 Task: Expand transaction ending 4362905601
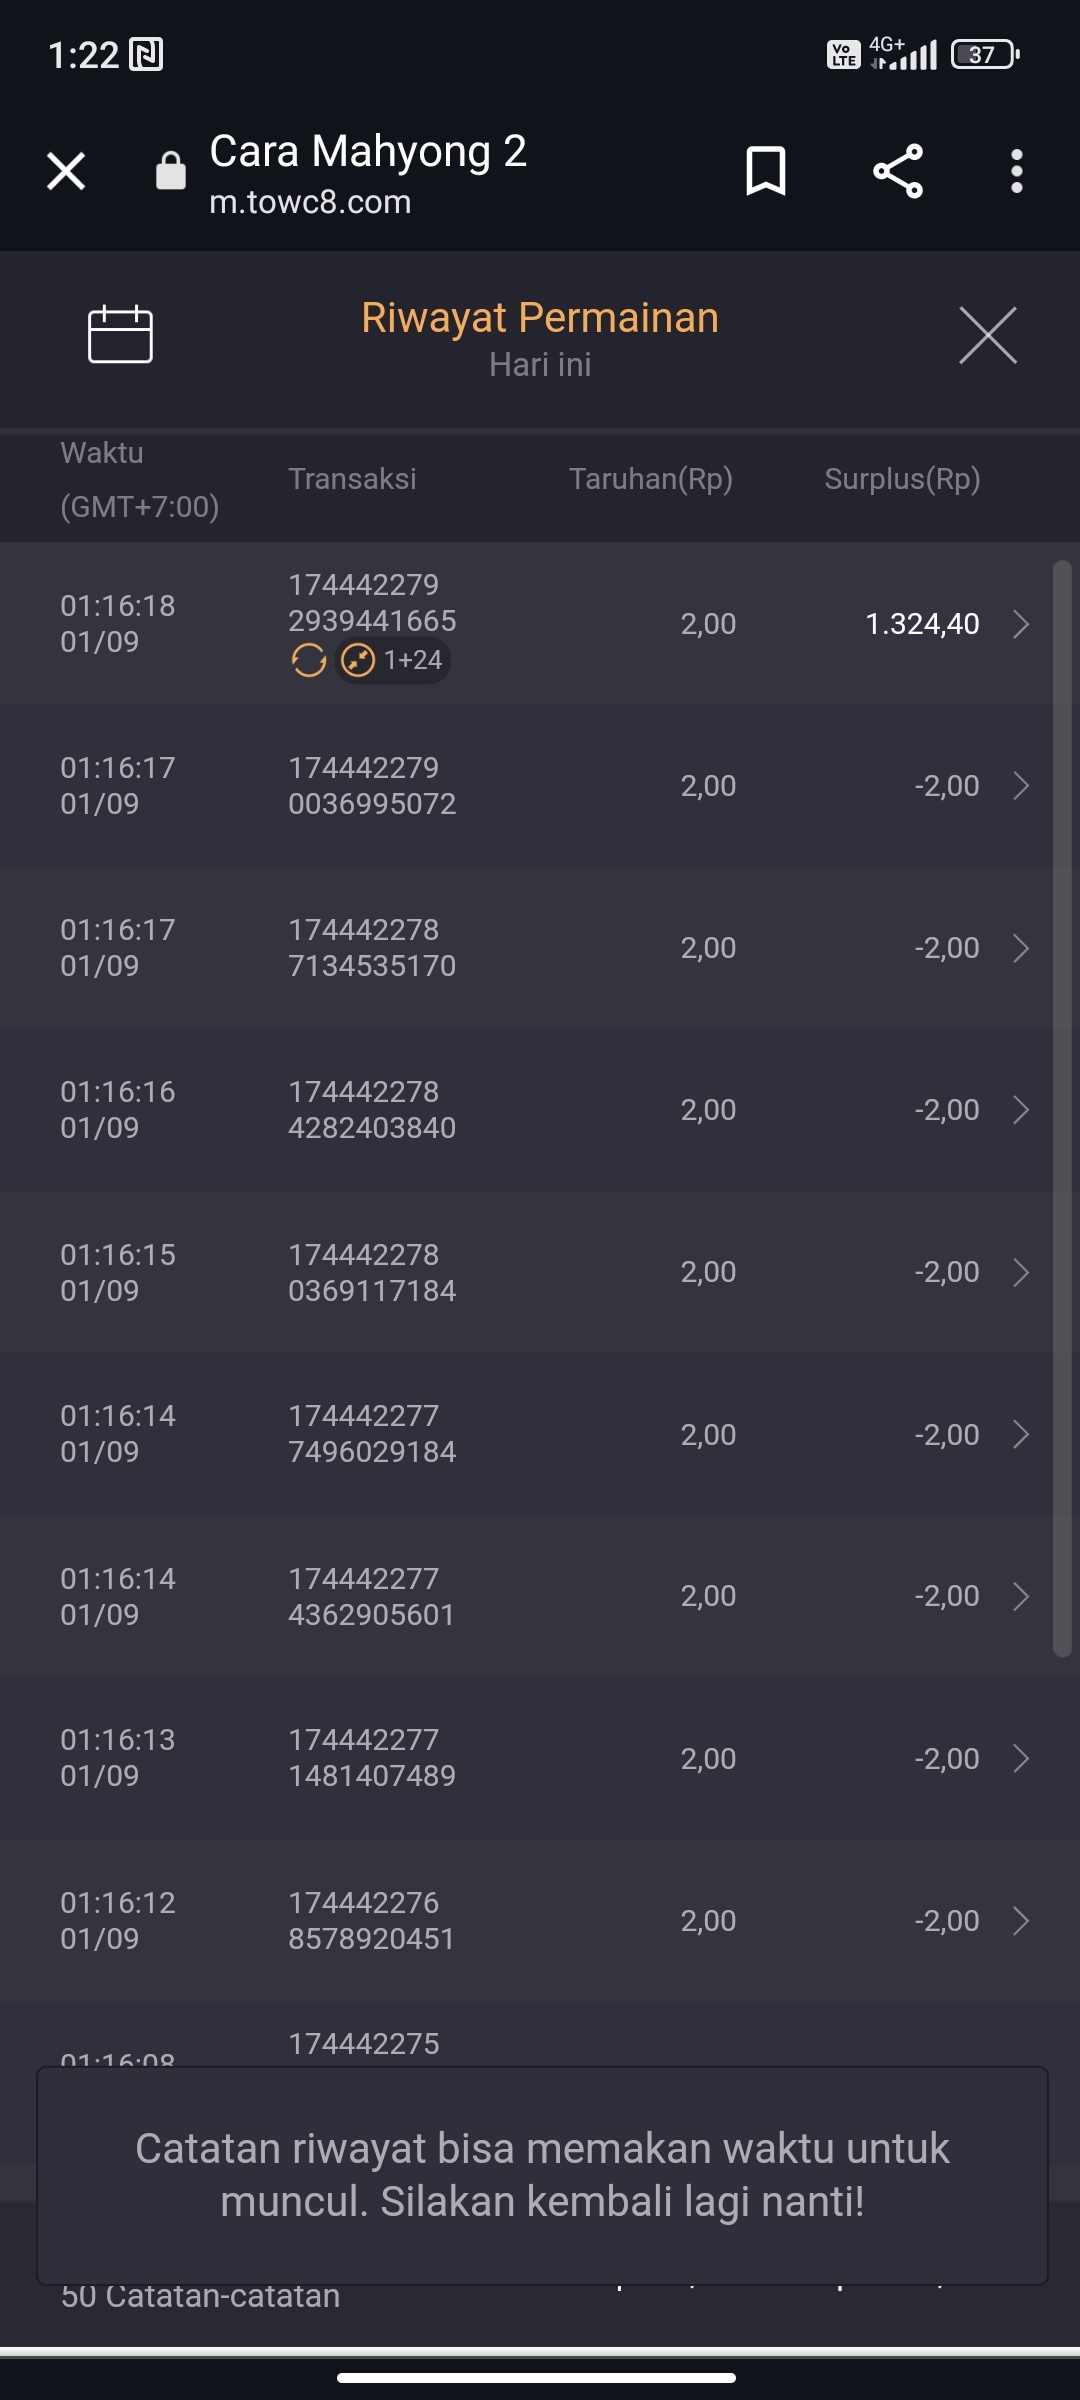[1020, 1596]
